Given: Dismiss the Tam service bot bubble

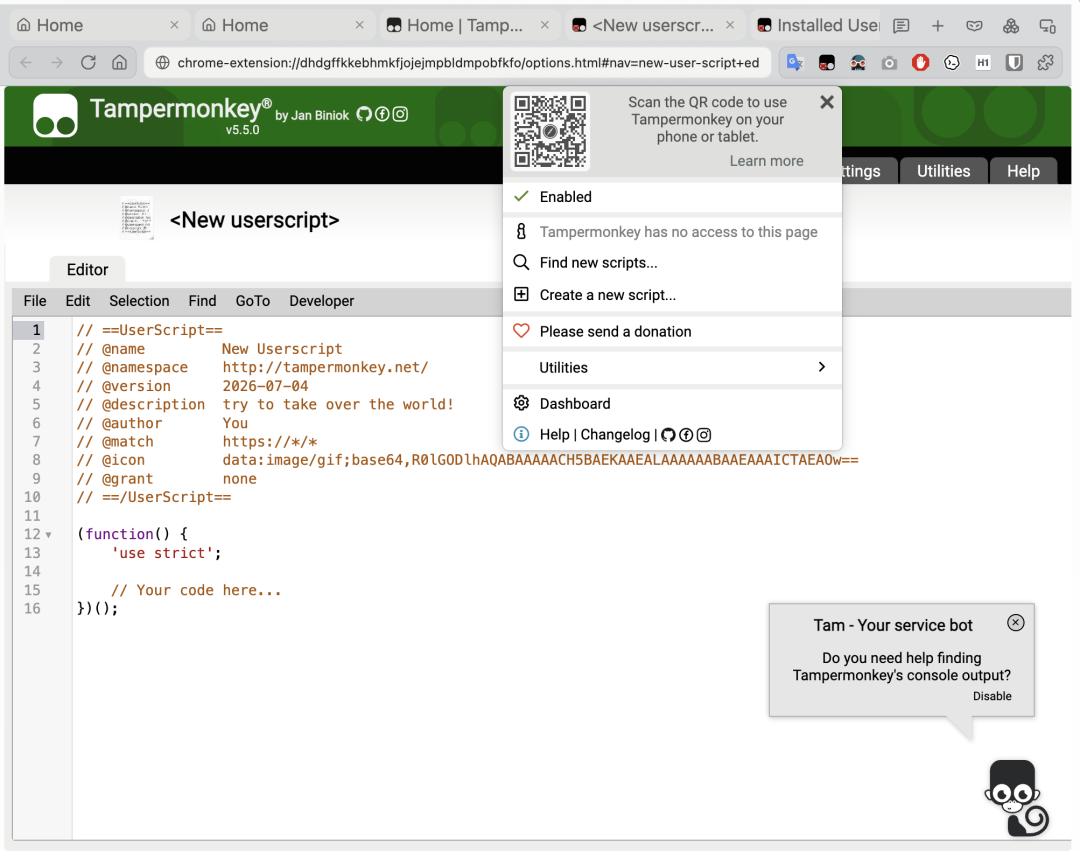Looking at the screenshot, I should (1015, 622).
